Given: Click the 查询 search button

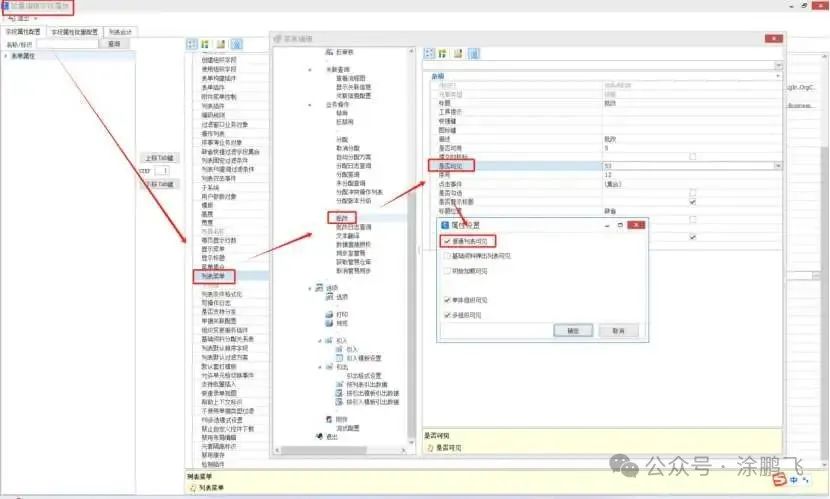Looking at the screenshot, I should 114,44.
